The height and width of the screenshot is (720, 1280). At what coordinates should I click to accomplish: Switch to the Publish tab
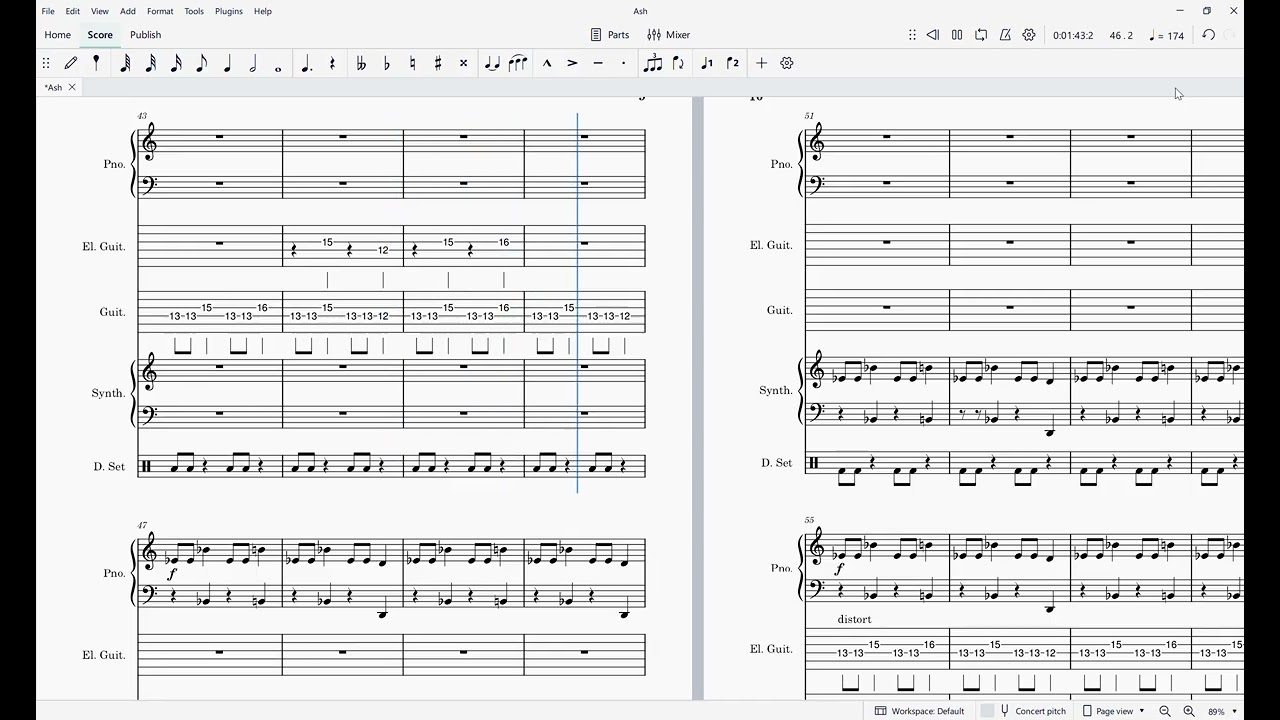coord(146,35)
